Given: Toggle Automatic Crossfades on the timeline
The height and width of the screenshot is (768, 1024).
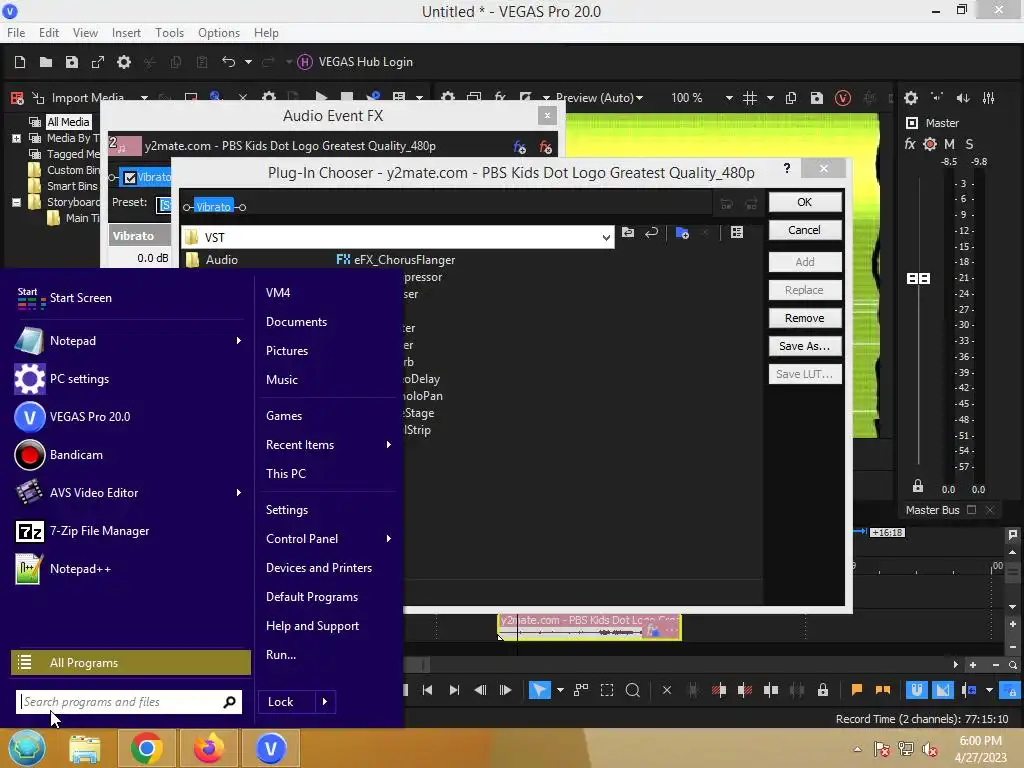Looking at the screenshot, I should [x=943, y=690].
